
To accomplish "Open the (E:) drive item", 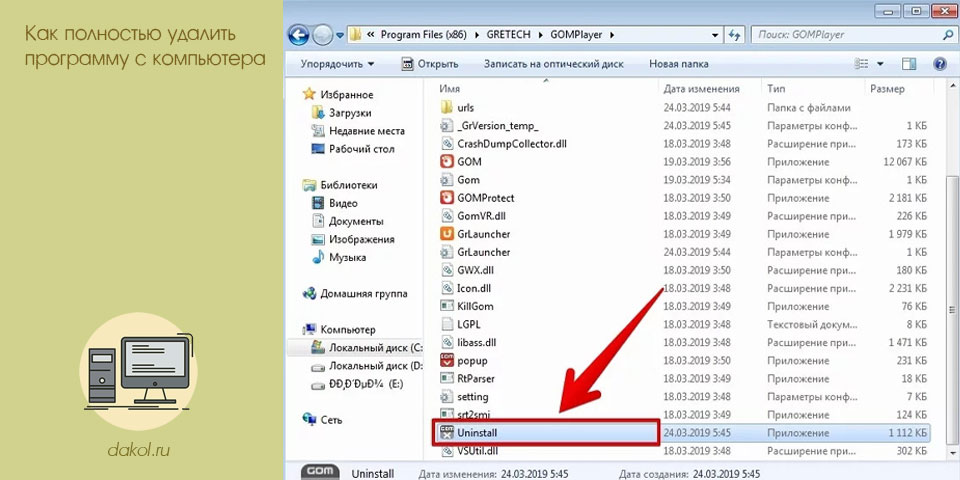I will [x=358, y=384].
